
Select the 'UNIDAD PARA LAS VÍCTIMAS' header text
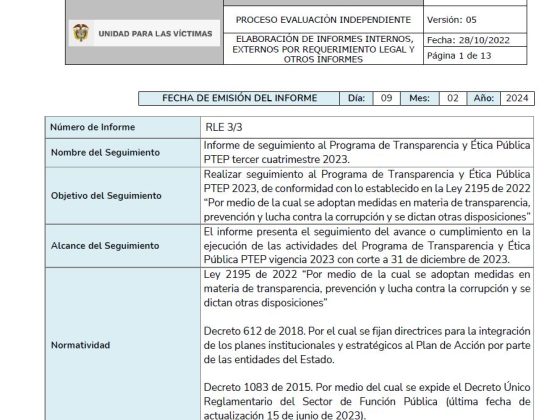point(155,34)
